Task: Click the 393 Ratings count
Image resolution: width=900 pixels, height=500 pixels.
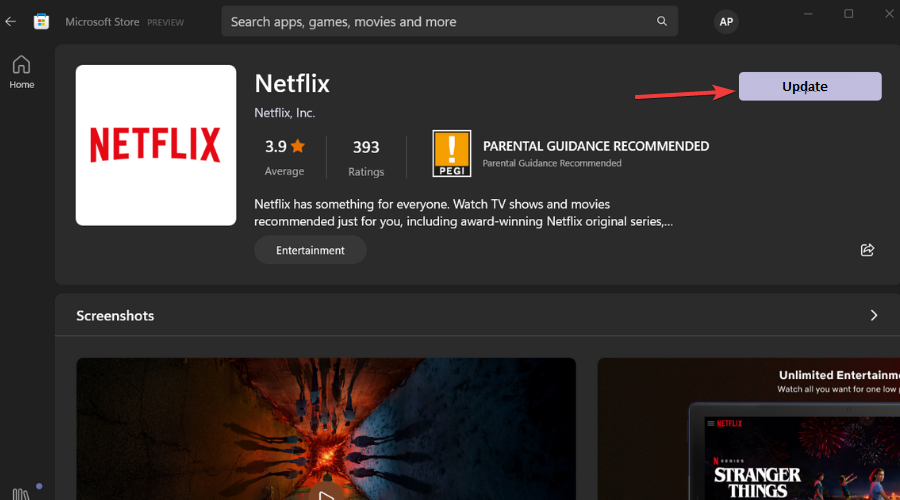Action: (366, 157)
